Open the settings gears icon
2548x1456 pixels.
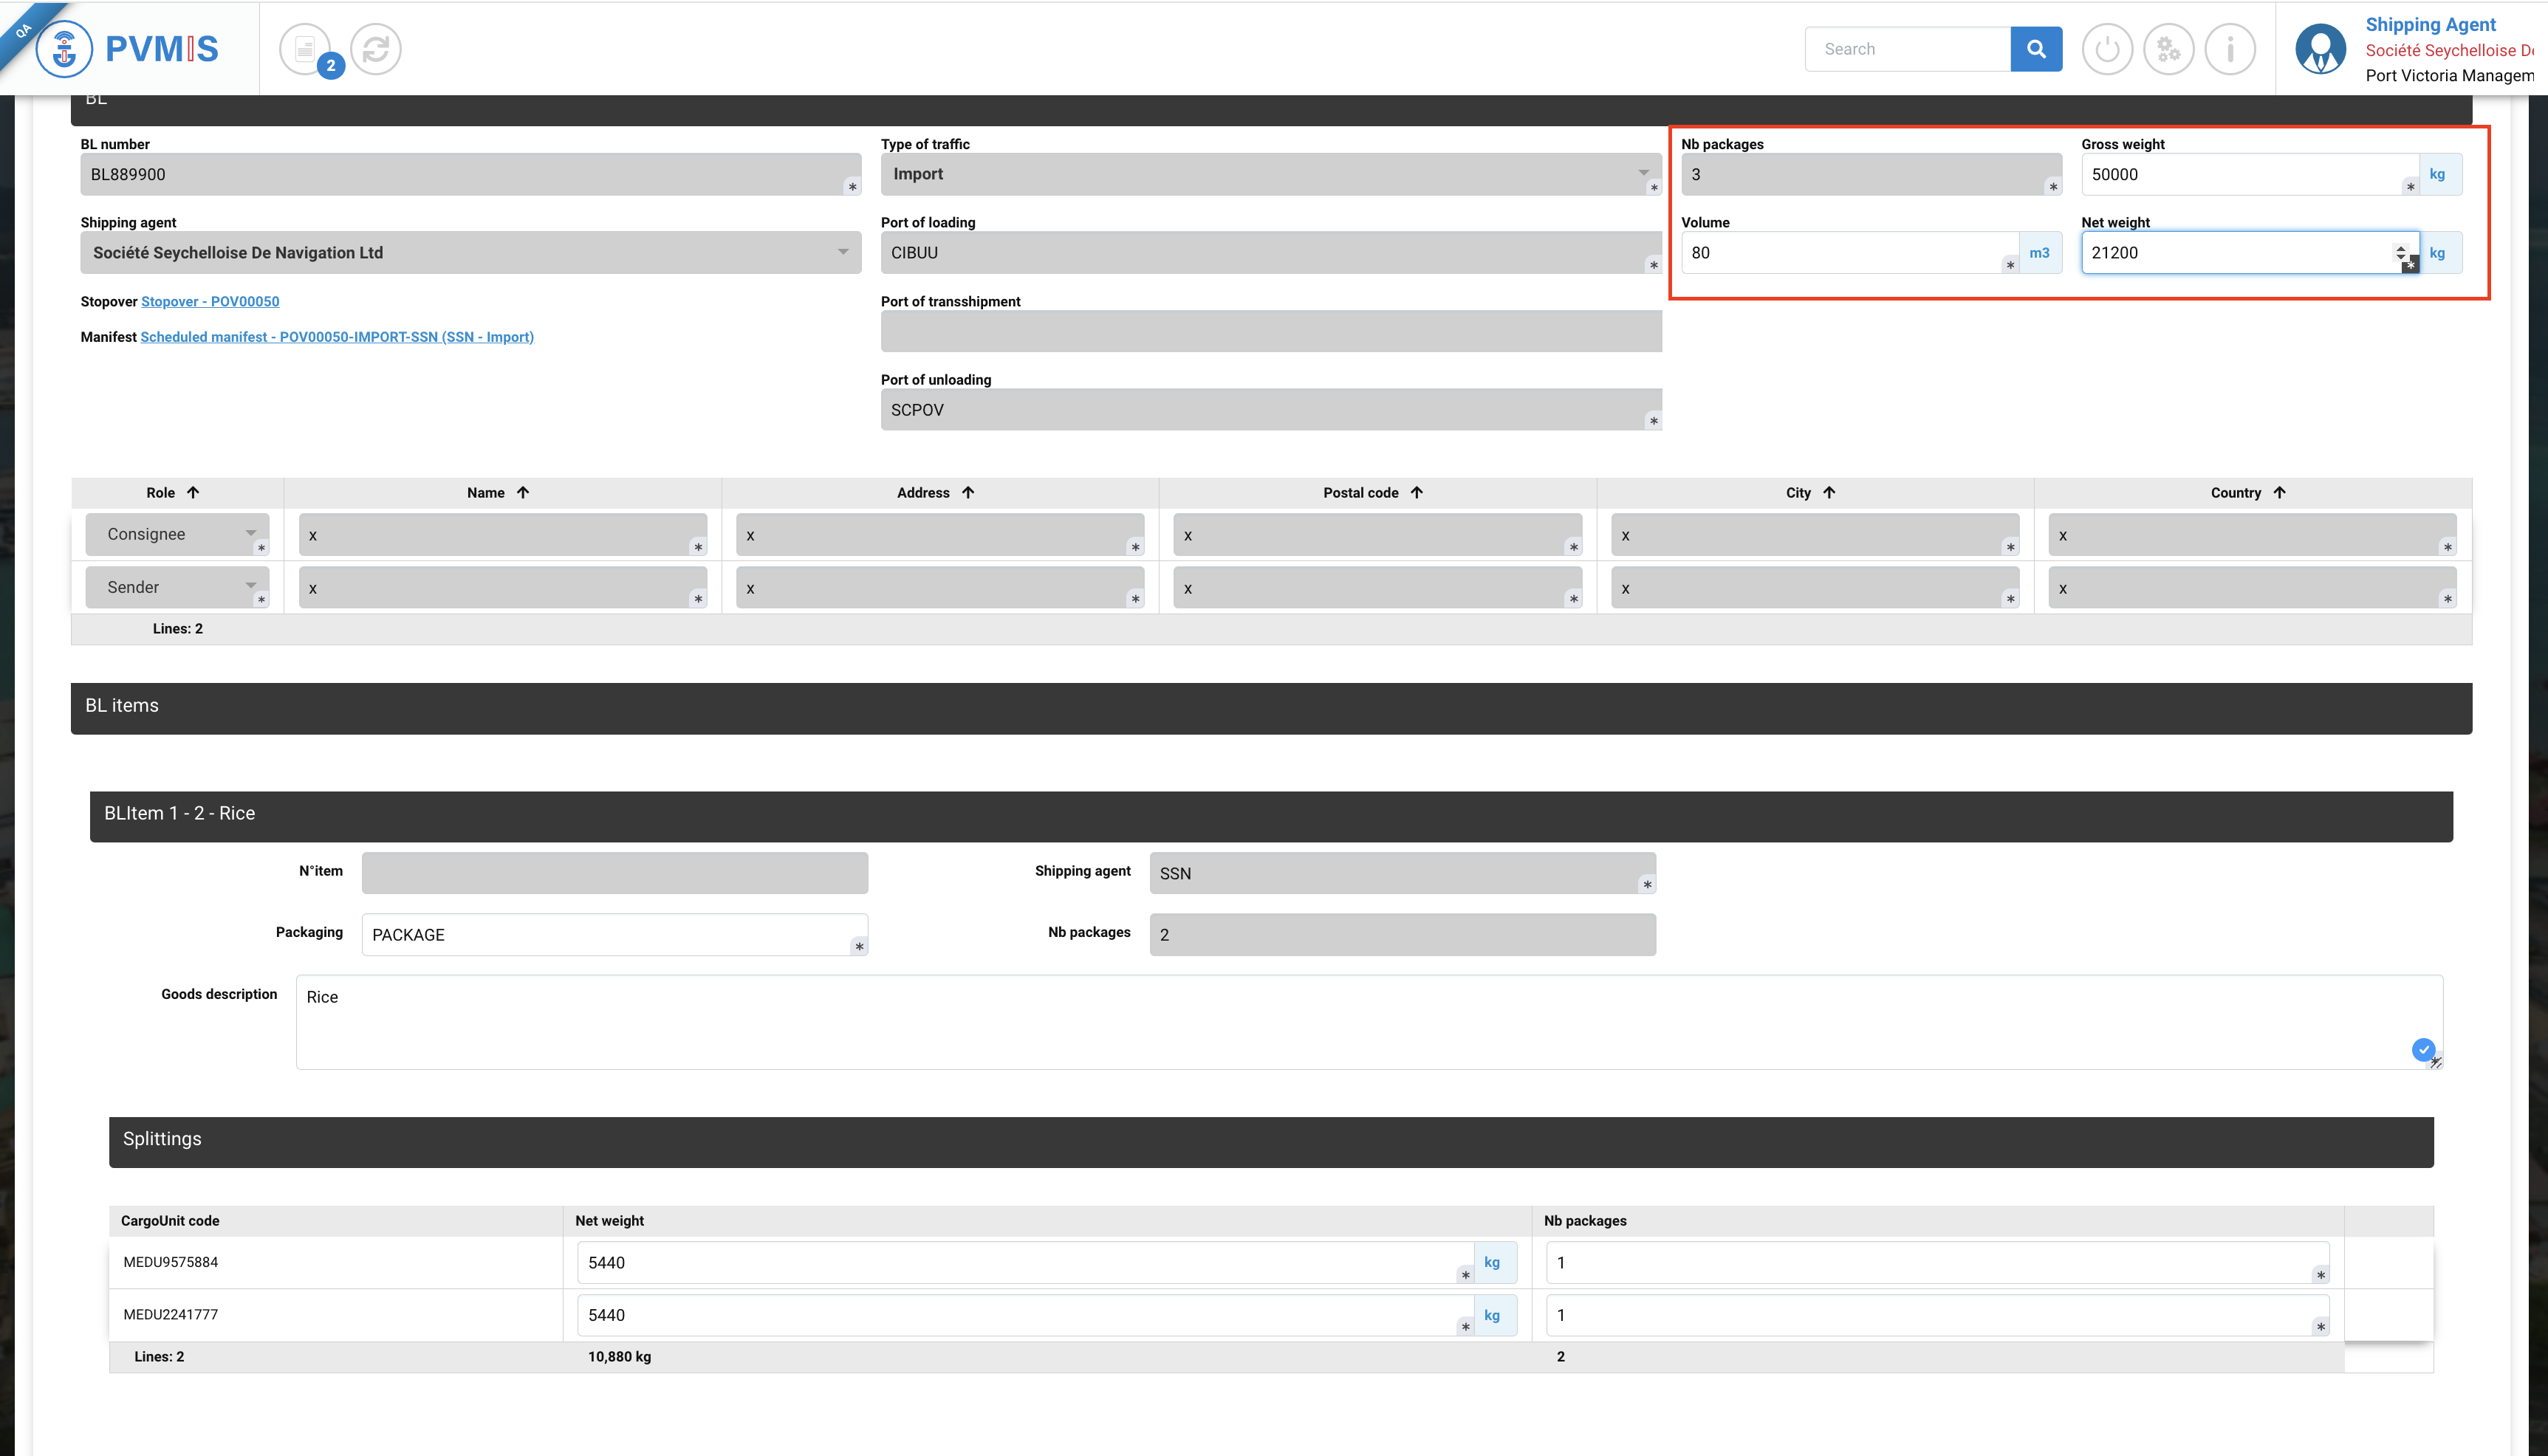point(2168,49)
